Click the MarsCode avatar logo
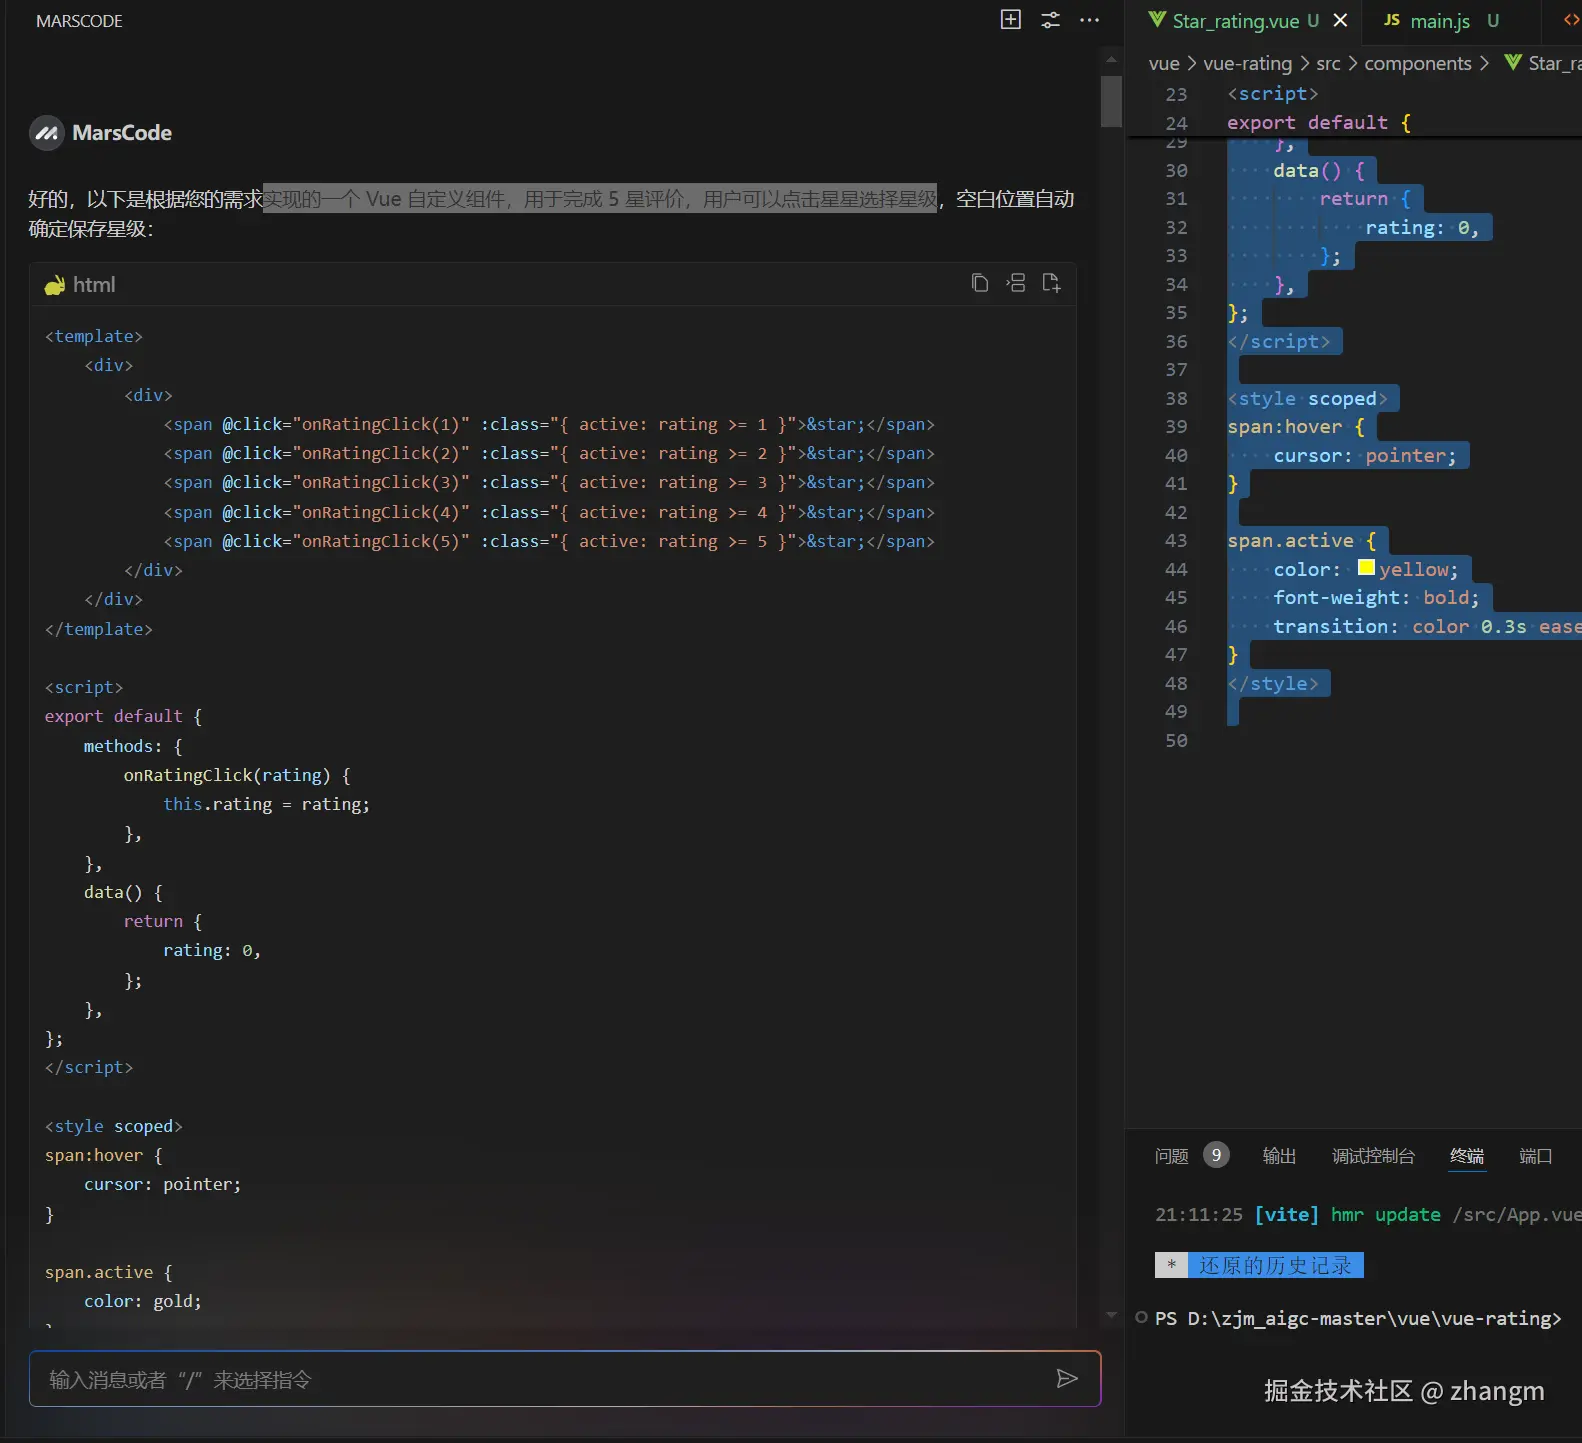 click(47, 133)
